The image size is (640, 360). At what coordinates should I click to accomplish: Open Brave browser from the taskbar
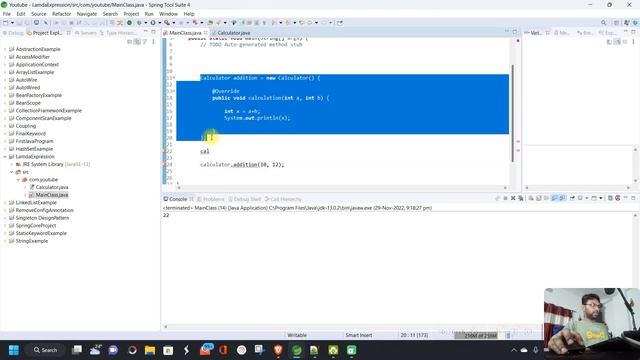click(278, 350)
